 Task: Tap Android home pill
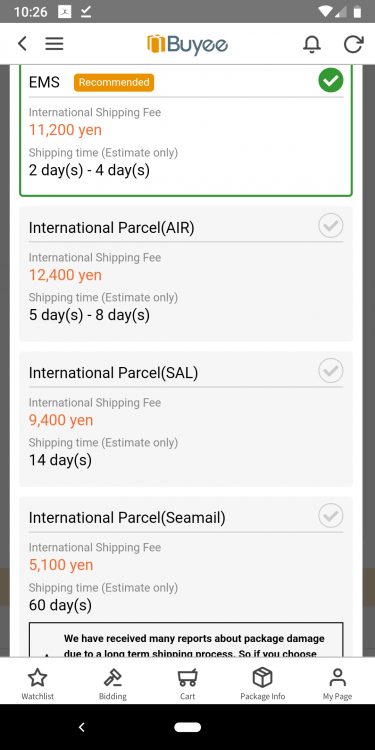point(188,727)
